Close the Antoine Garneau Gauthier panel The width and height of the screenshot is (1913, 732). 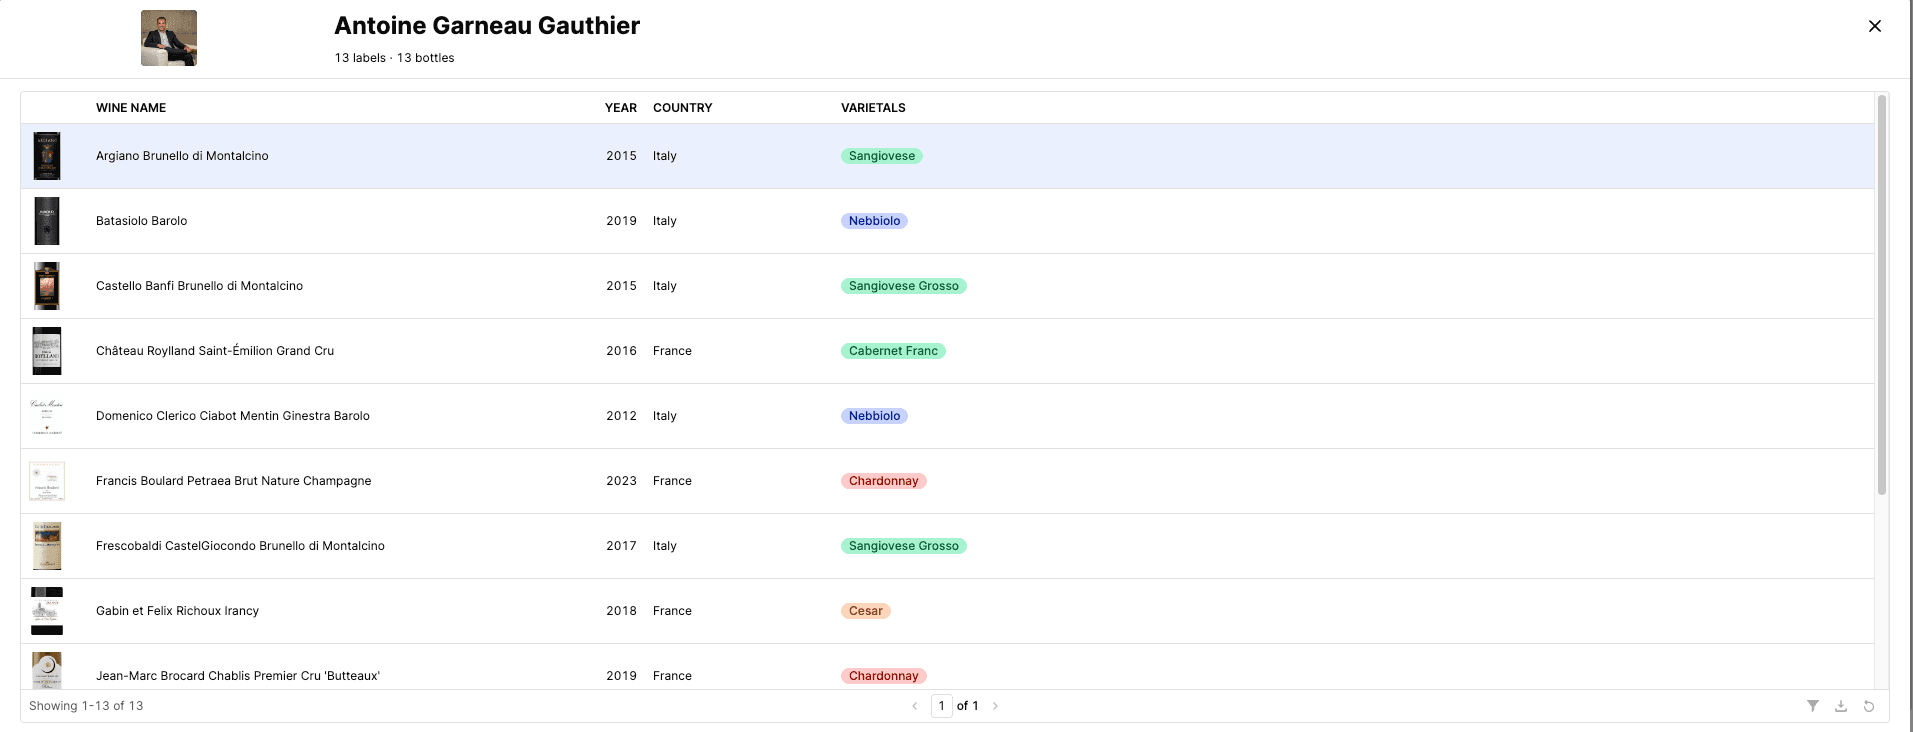[1874, 26]
